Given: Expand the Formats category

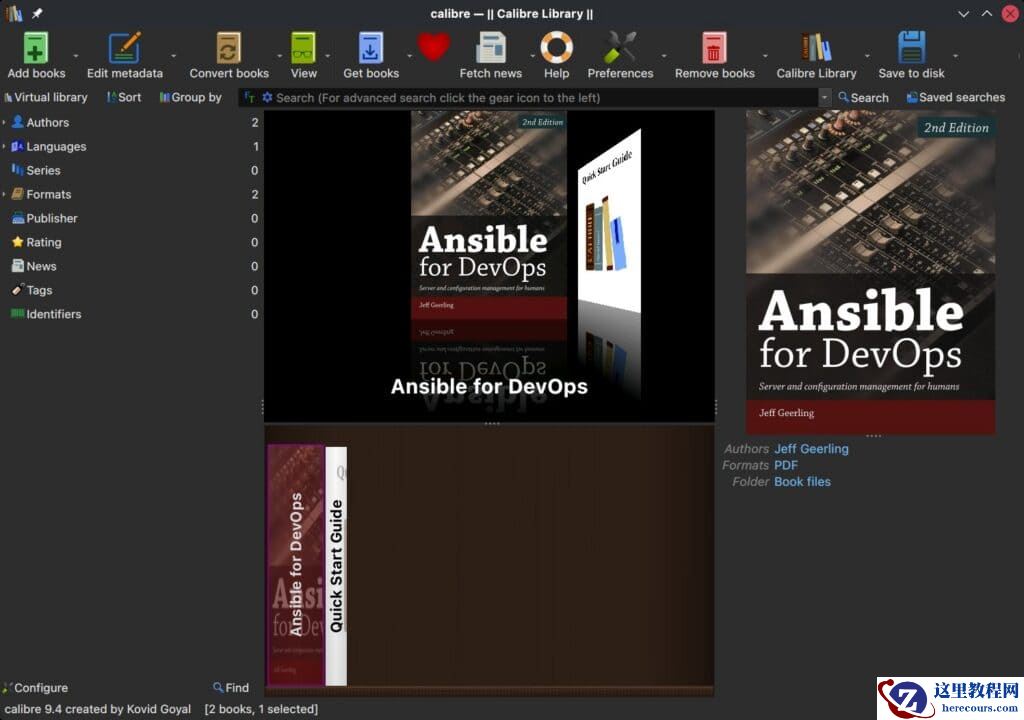Looking at the screenshot, I should tap(4, 194).
